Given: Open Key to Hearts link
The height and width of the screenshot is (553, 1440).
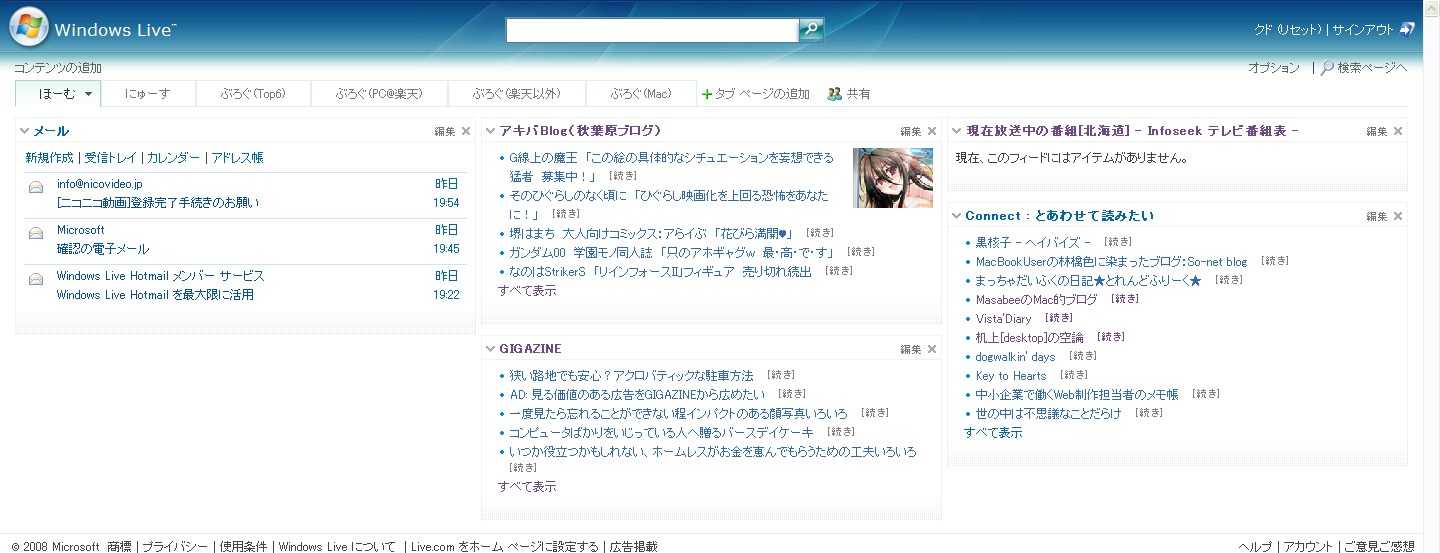Looking at the screenshot, I should coord(1011,376).
